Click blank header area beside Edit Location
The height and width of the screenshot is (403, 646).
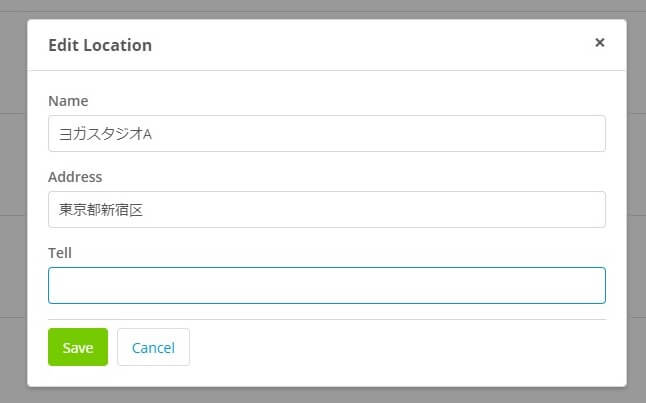[371, 45]
